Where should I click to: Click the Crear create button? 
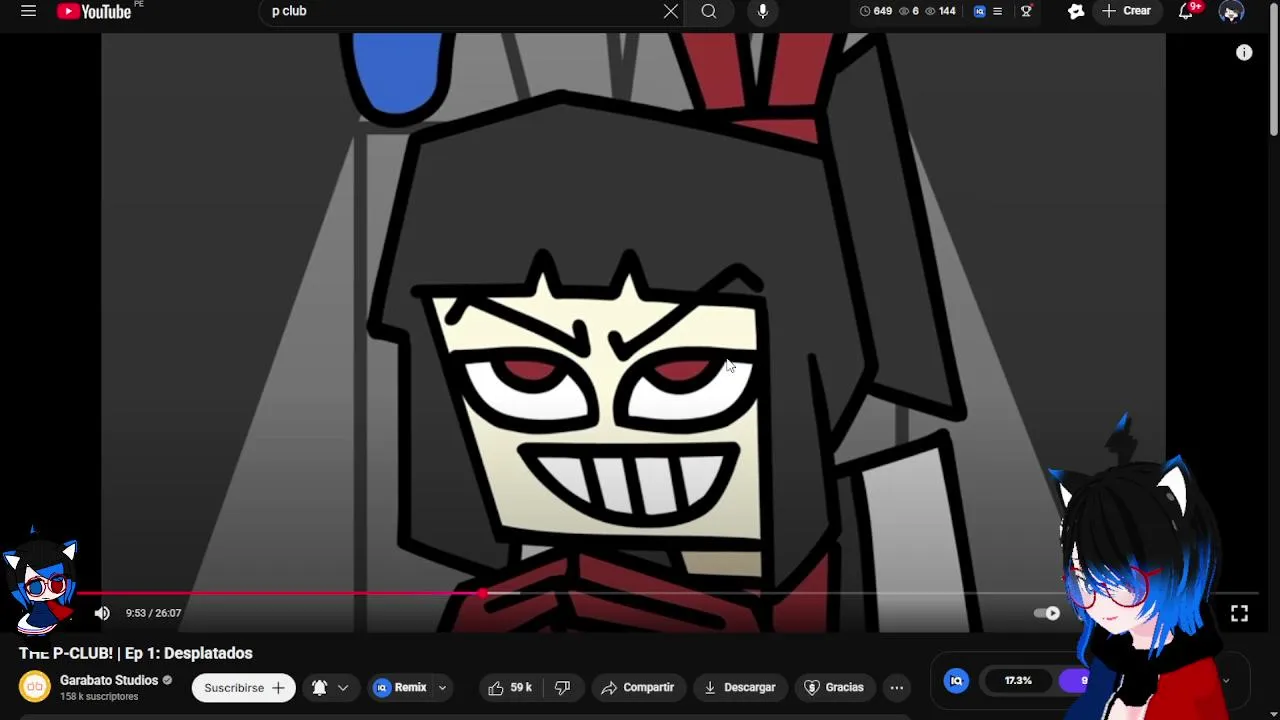tap(1127, 11)
